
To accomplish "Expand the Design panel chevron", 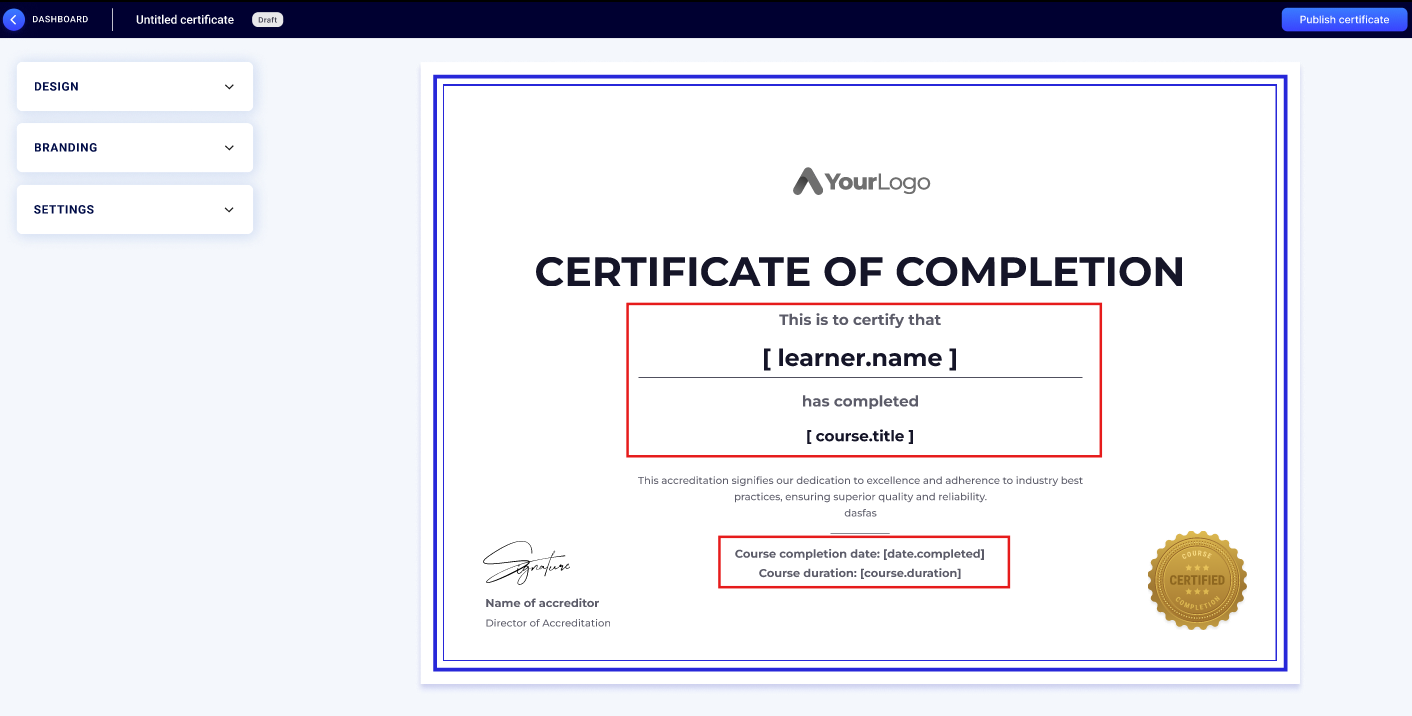I will pos(229,87).
